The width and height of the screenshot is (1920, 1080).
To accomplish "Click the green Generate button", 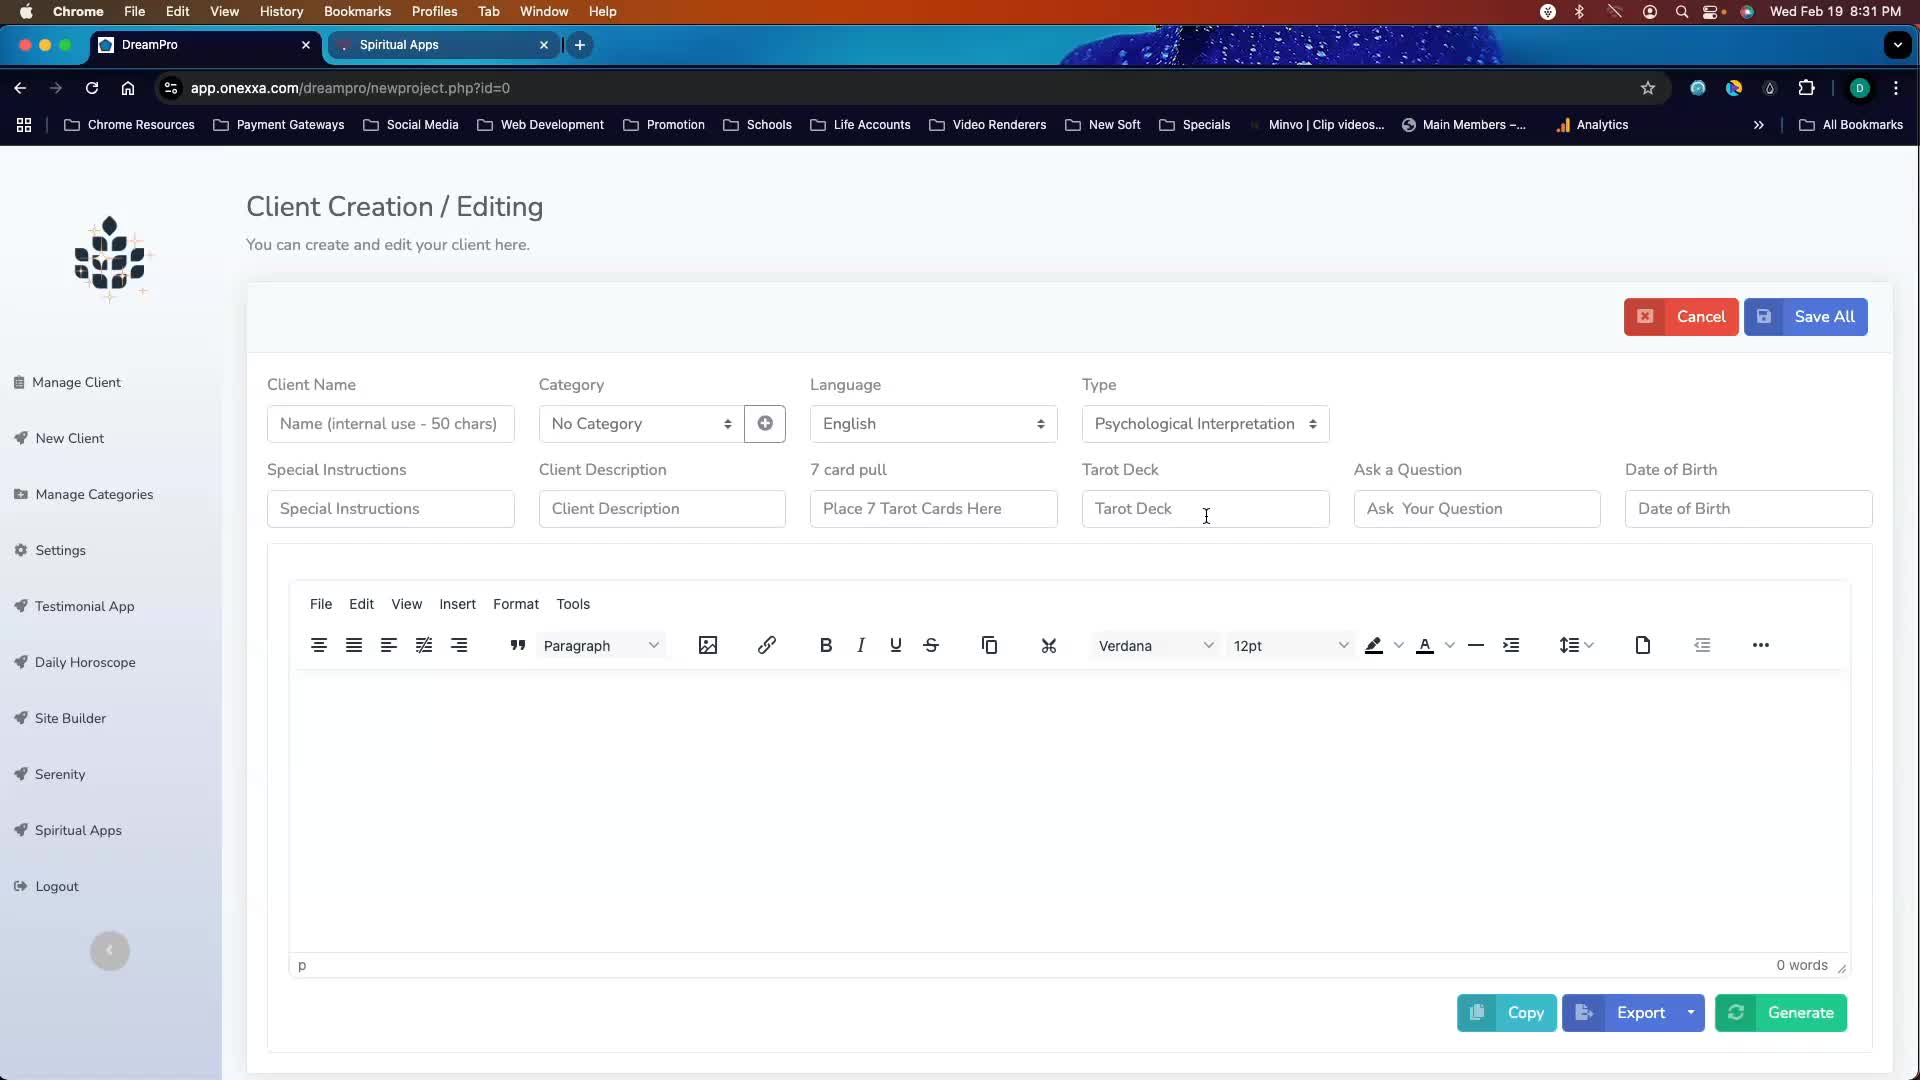I will [1781, 1013].
